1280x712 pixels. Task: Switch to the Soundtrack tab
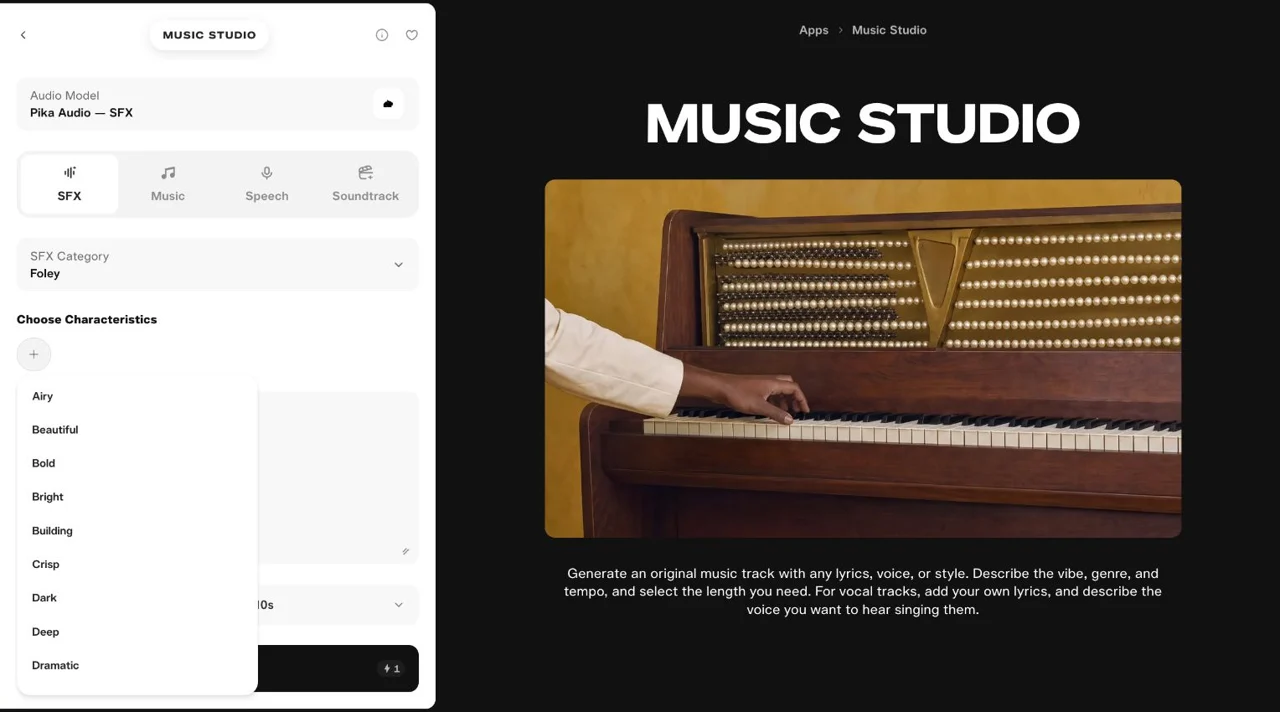pyautogui.click(x=365, y=184)
